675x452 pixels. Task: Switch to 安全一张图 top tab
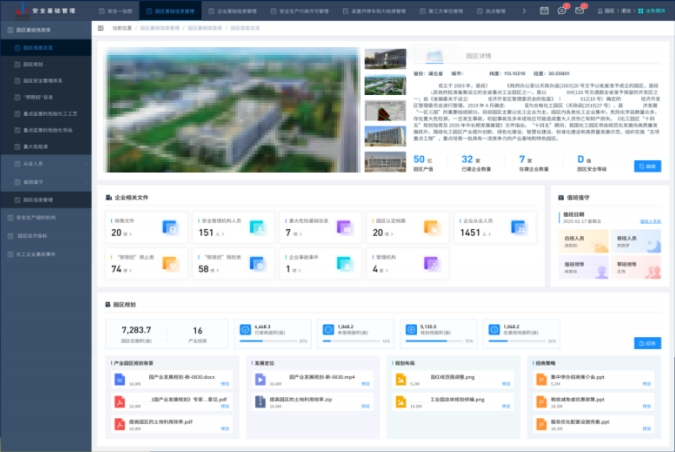click(x=115, y=11)
